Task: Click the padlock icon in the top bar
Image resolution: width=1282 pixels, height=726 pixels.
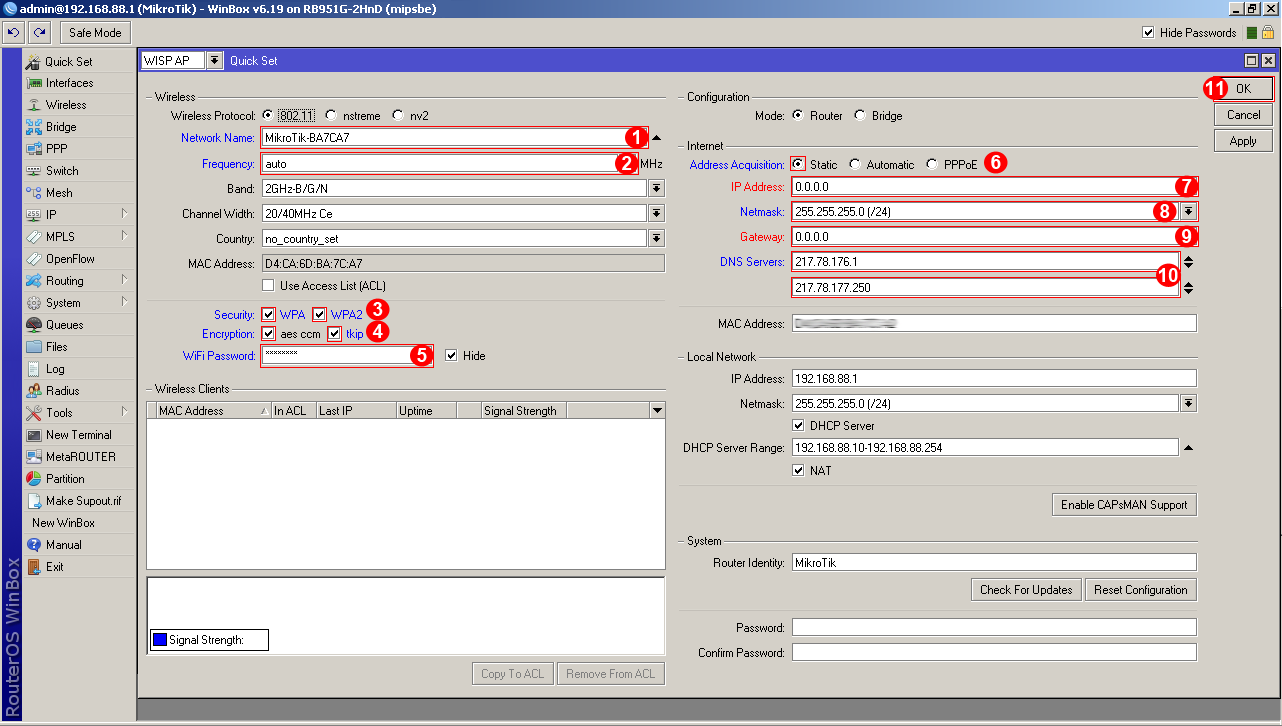Action: coord(1267,33)
